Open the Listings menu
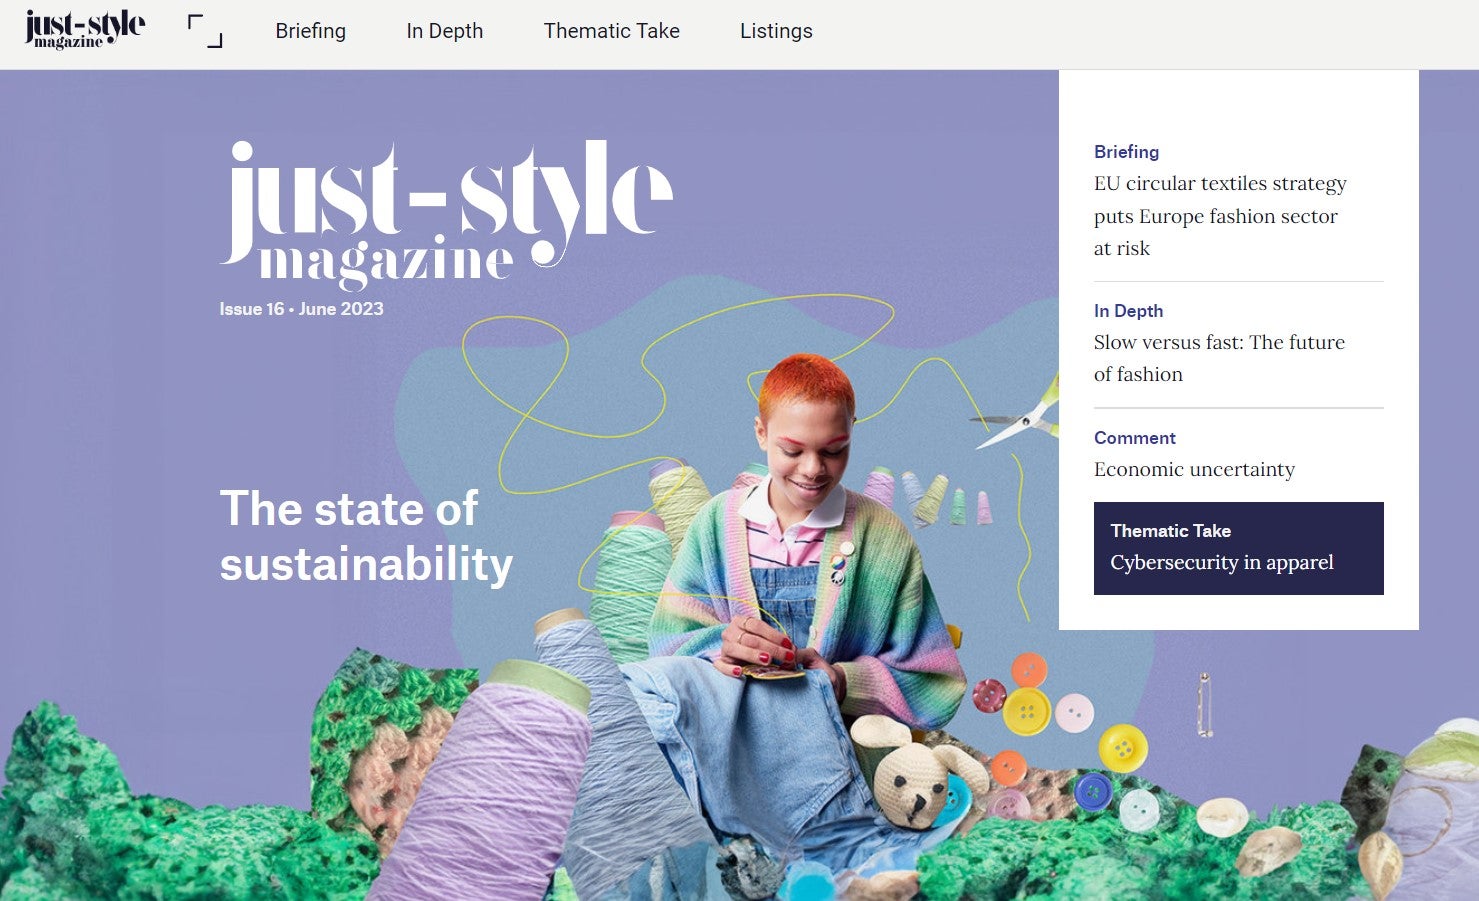Image resolution: width=1479 pixels, height=901 pixels. tap(776, 31)
